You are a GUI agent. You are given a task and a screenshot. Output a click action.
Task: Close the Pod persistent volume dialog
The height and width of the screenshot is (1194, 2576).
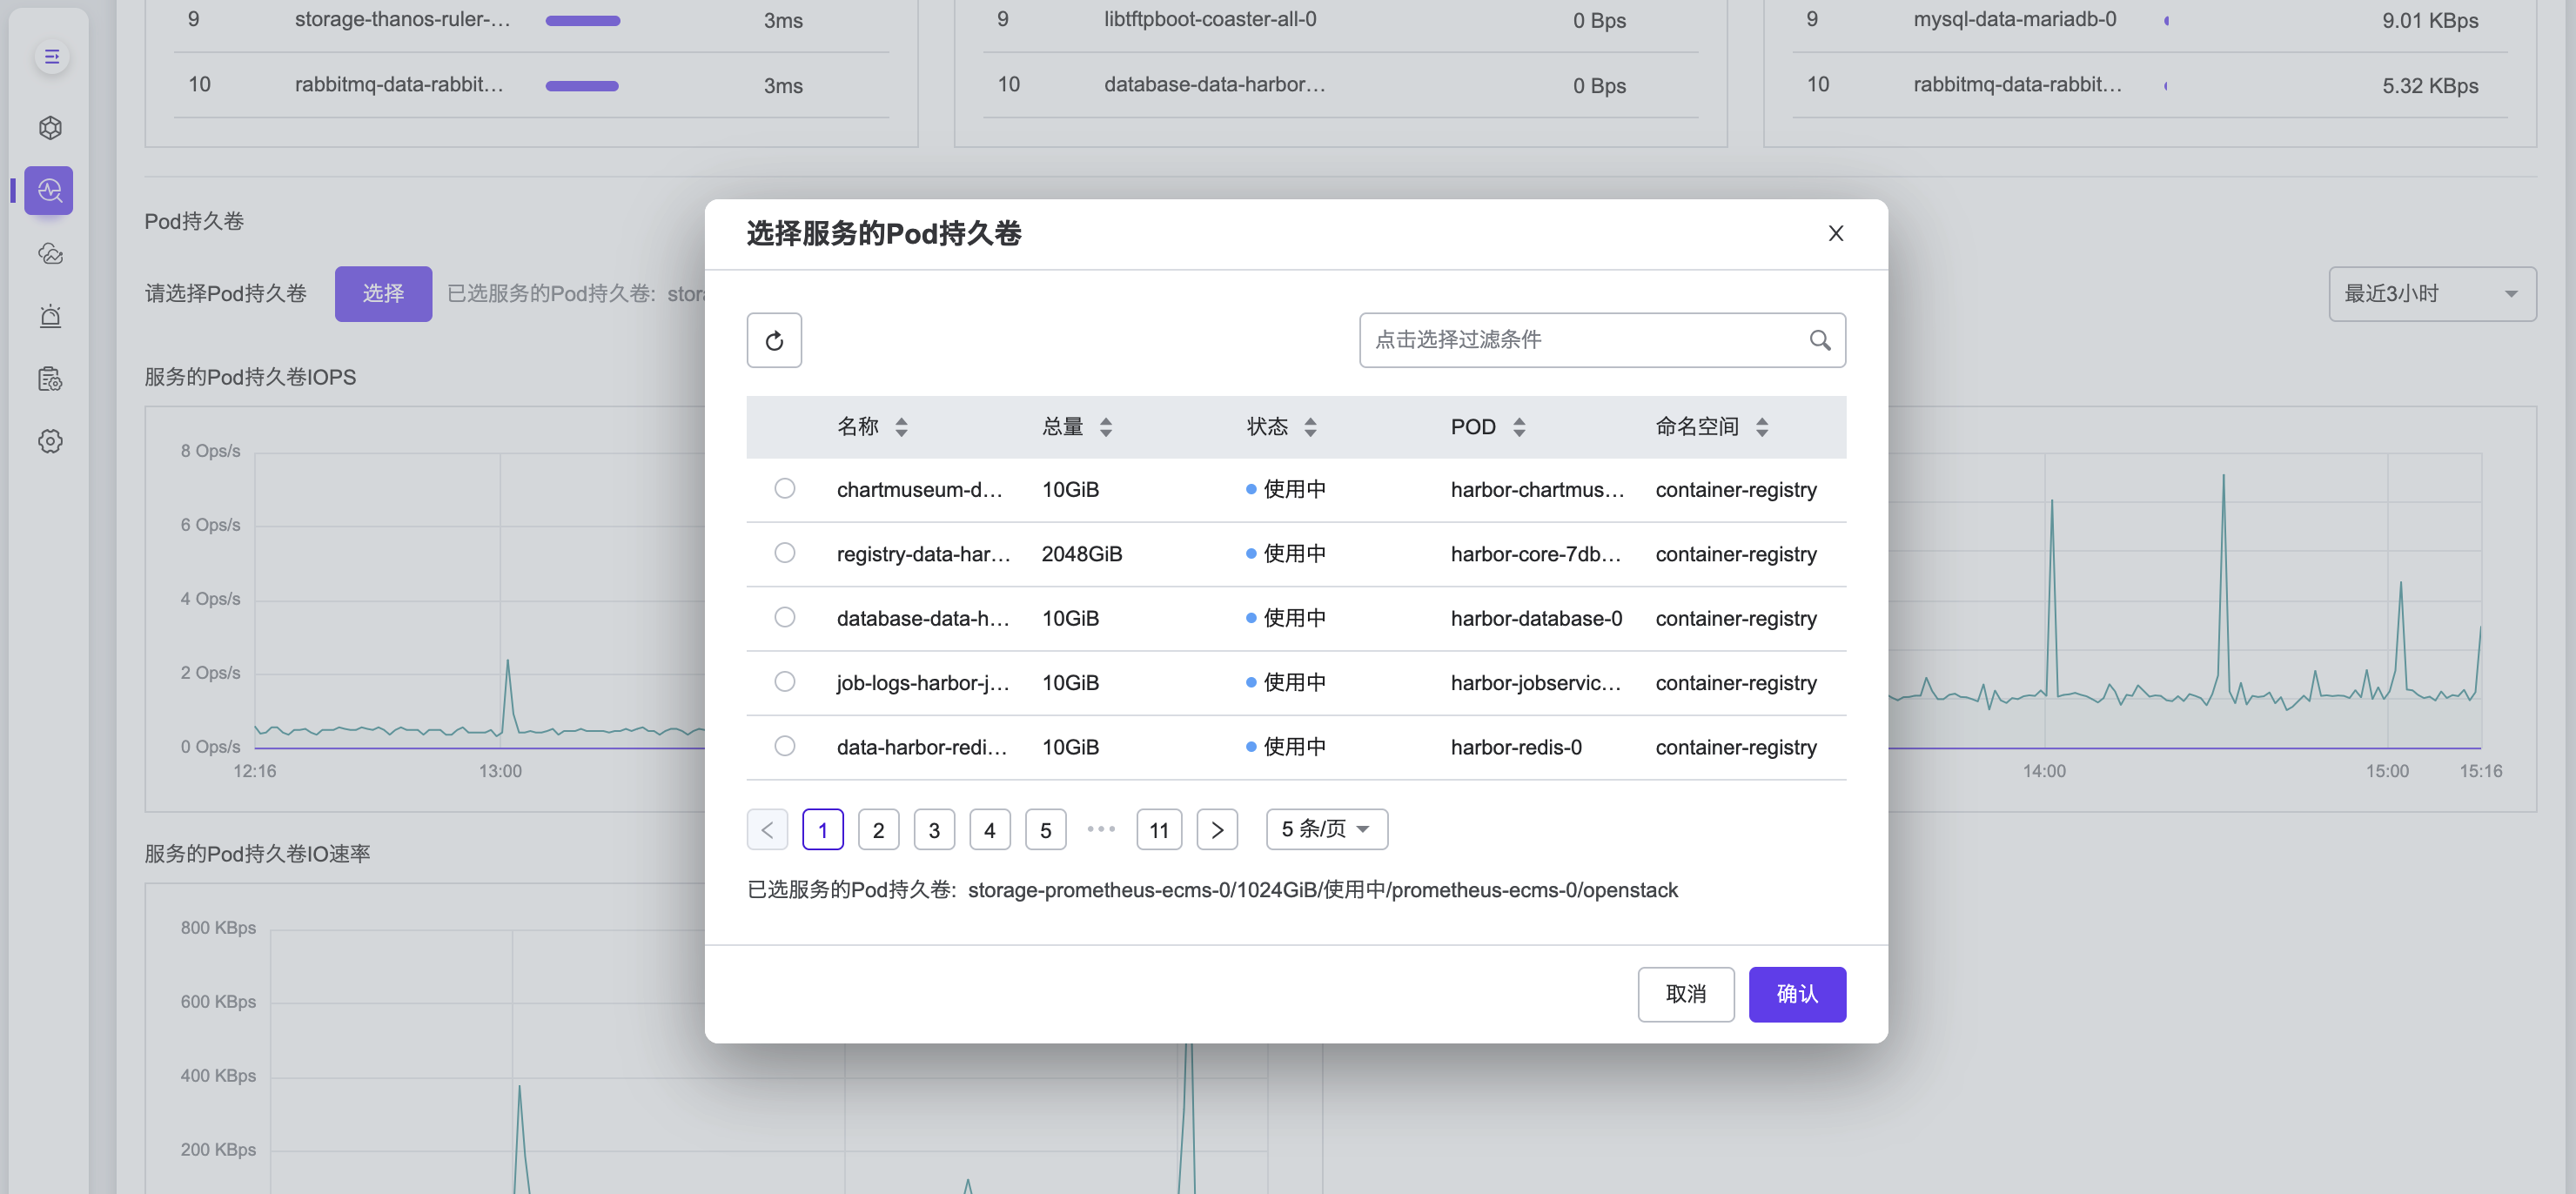pos(1836,233)
